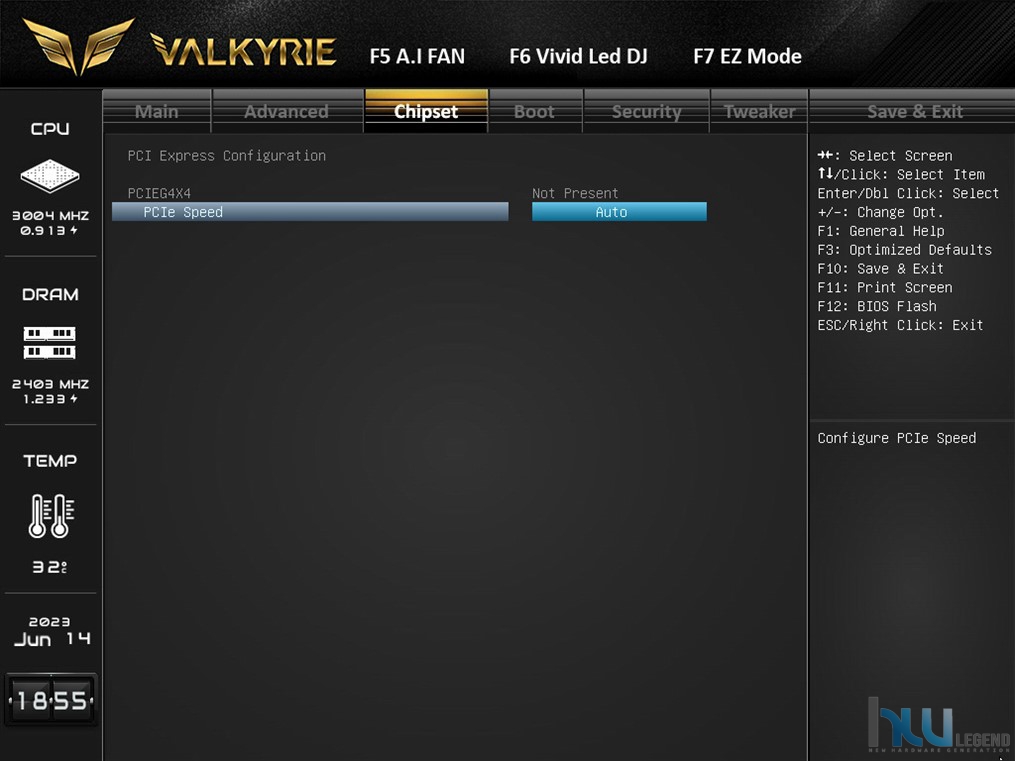Switch to the Tweaker tab
Viewport: 1015px width, 761px height.
click(x=759, y=111)
